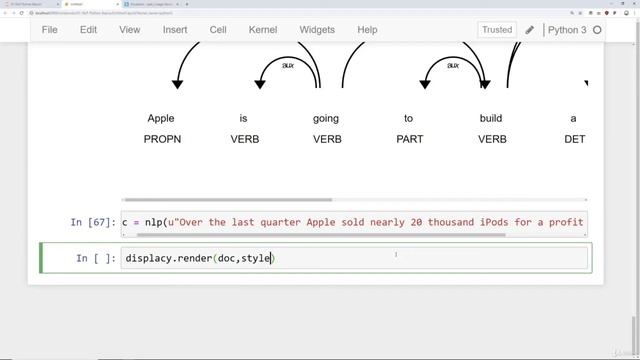Click the DET tag under a
This screenshot has height=360, width=640.
click(575, 139)
